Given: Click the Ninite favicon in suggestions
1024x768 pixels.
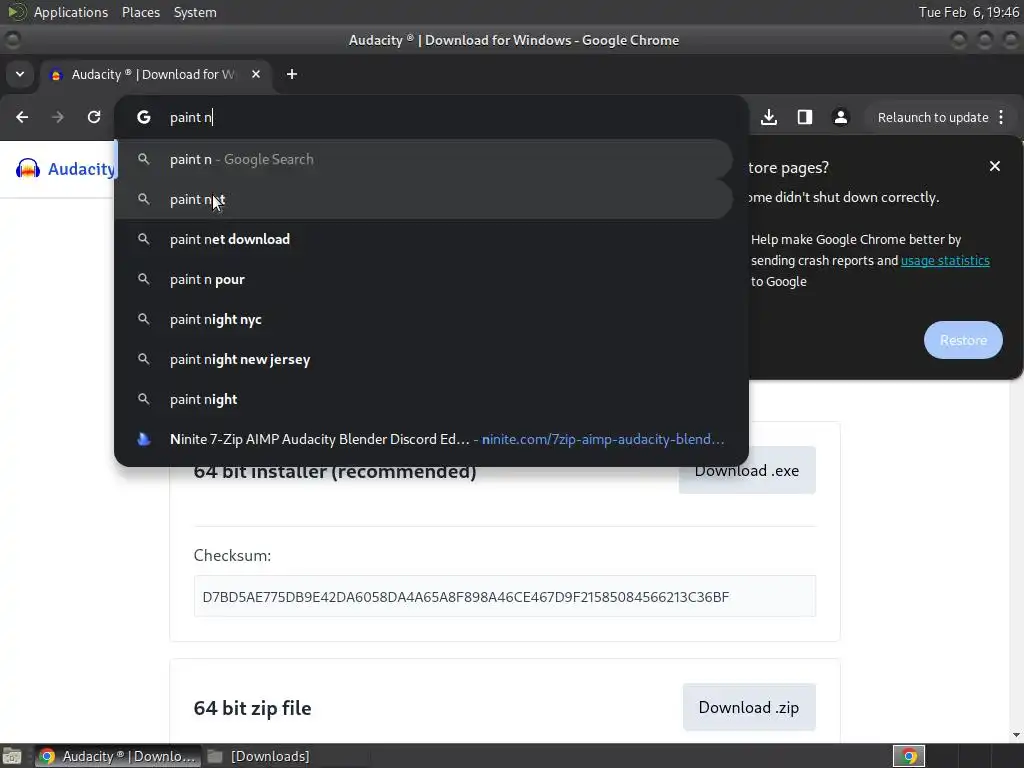Looking at the screenshot, I should [x=144, y=439].
